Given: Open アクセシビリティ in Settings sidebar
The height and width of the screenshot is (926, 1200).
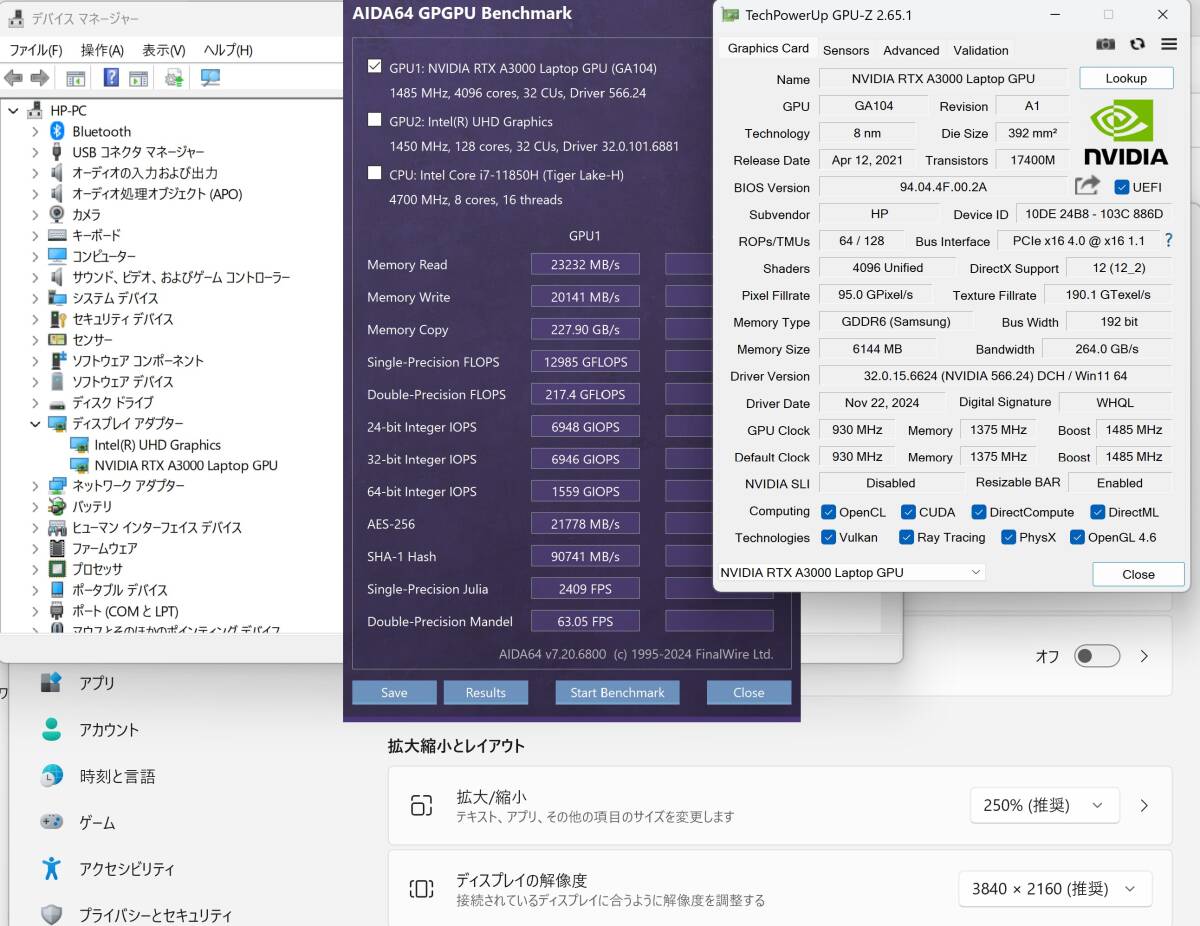Looking at the screenshot, I should click(127, 868).
